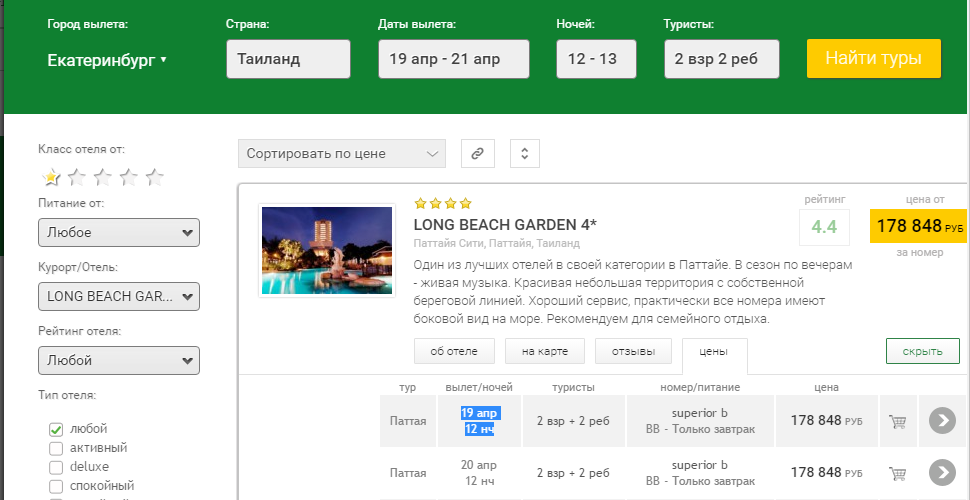Open 19 апр tour details arrow
Image resolution: width=970 pixels, height=500 pixels.
coord(942,421)
